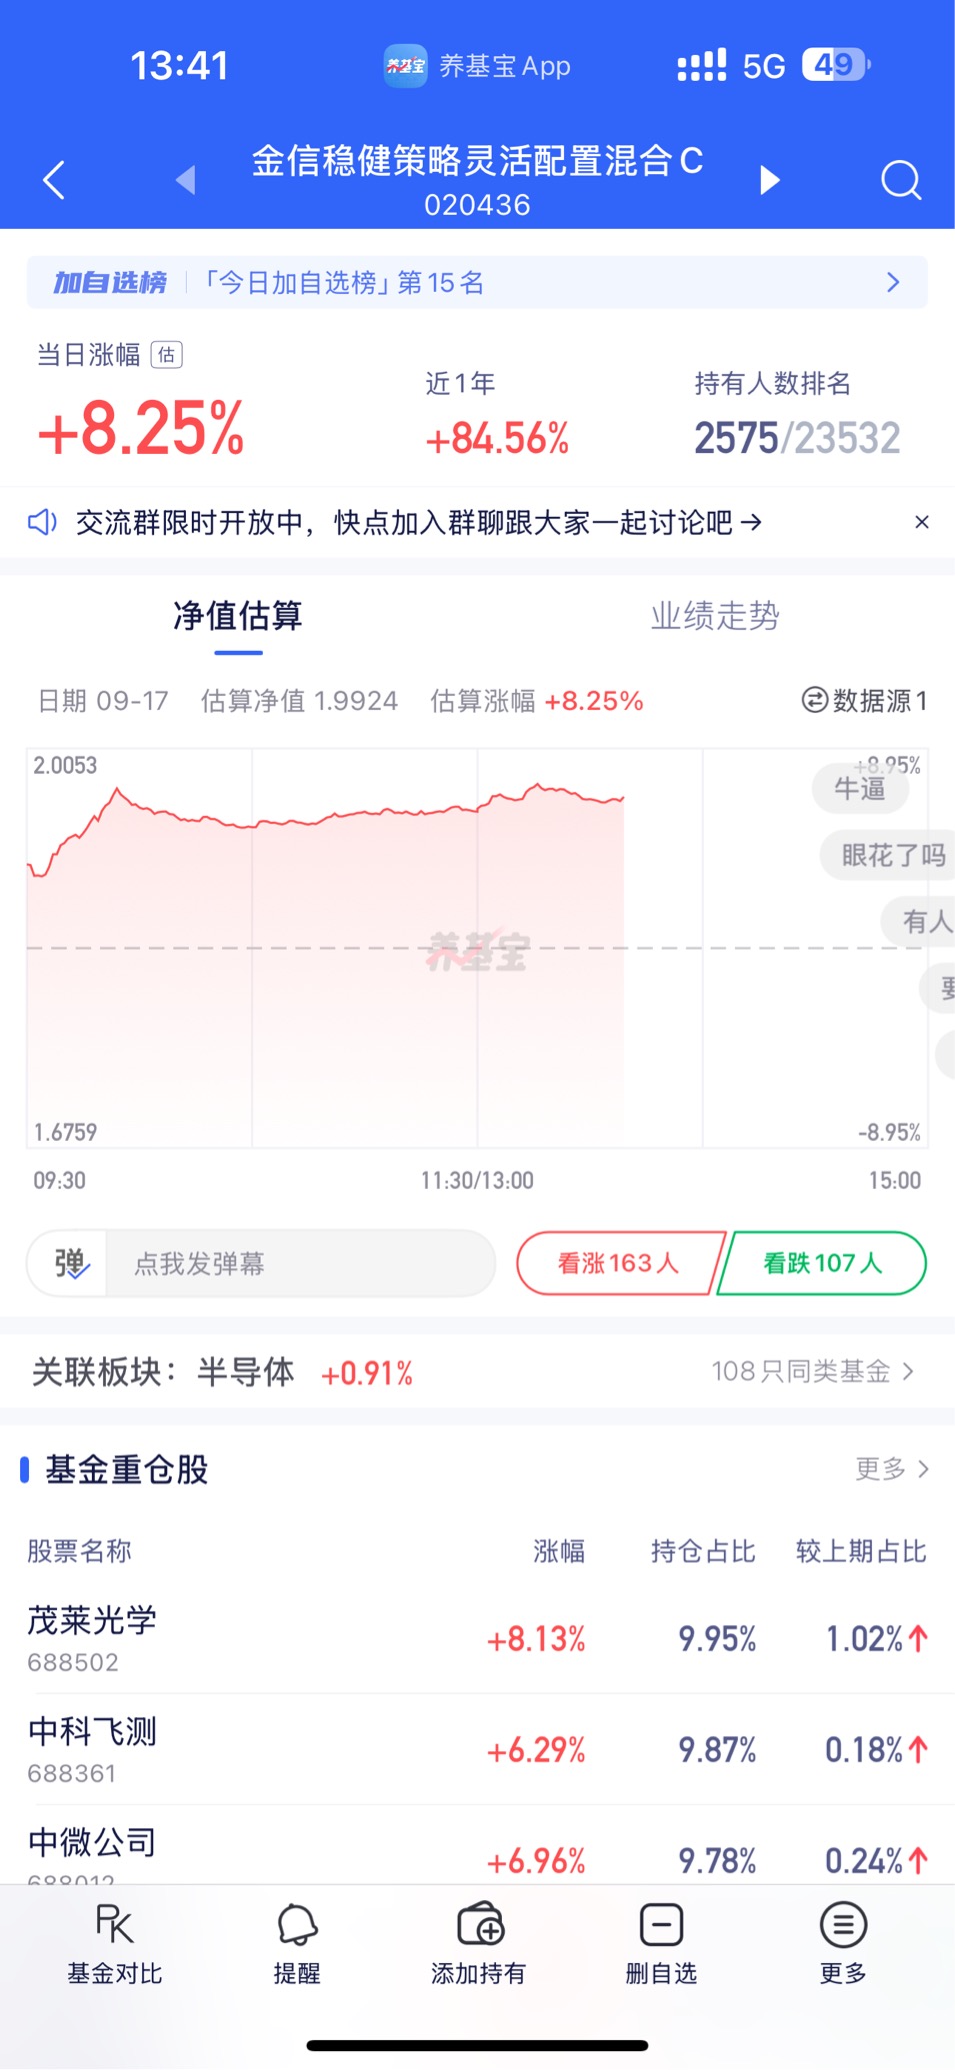Select the 净值估算 tab

238,616
